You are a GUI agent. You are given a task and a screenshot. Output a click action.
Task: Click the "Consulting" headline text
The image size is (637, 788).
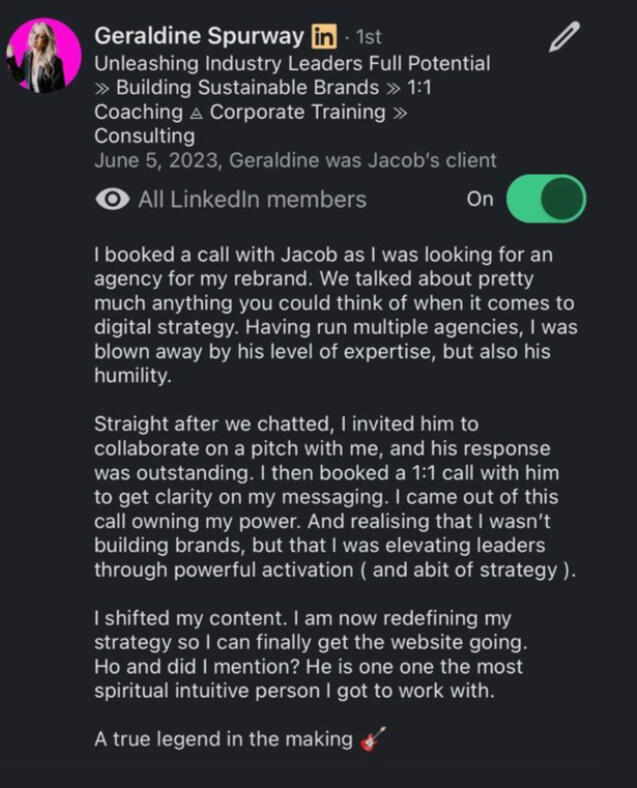145,136
